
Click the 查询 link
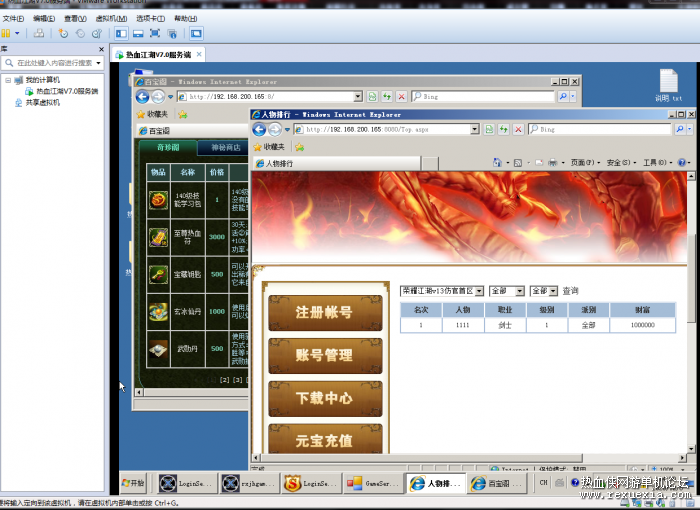tap(570, 291)
